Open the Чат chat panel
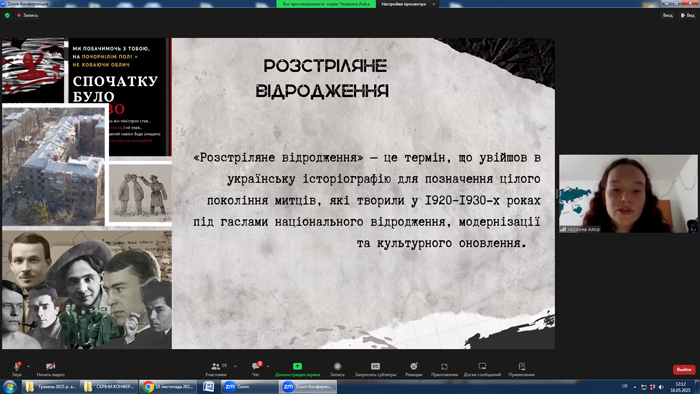 [256, 369]
